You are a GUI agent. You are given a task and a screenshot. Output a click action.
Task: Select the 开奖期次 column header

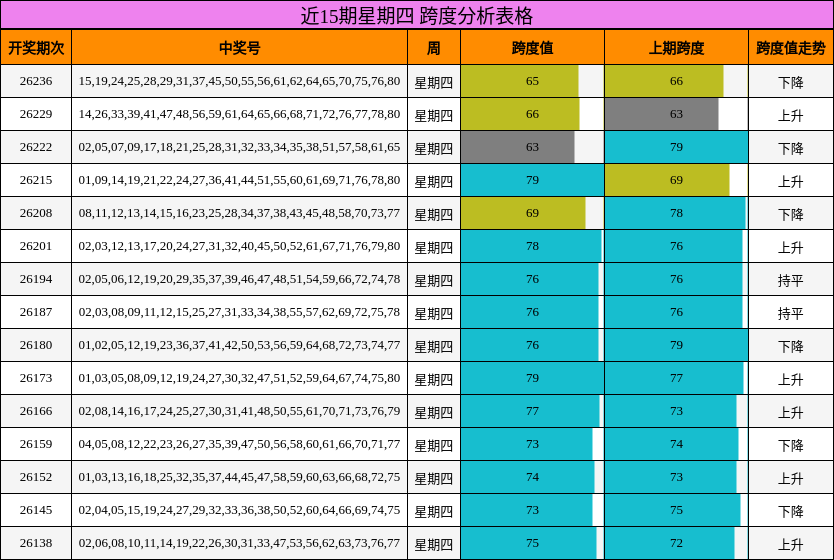point(36,48)
